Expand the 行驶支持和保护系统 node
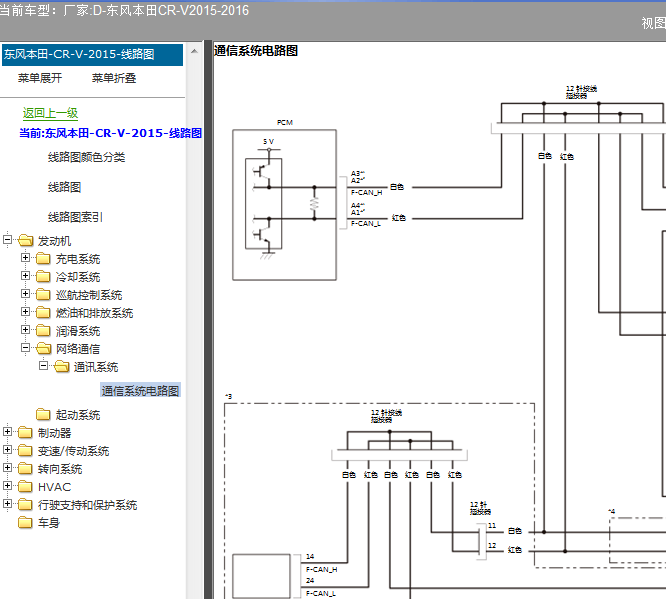Viewport: 666px width, 599px height. click(7, 503)
